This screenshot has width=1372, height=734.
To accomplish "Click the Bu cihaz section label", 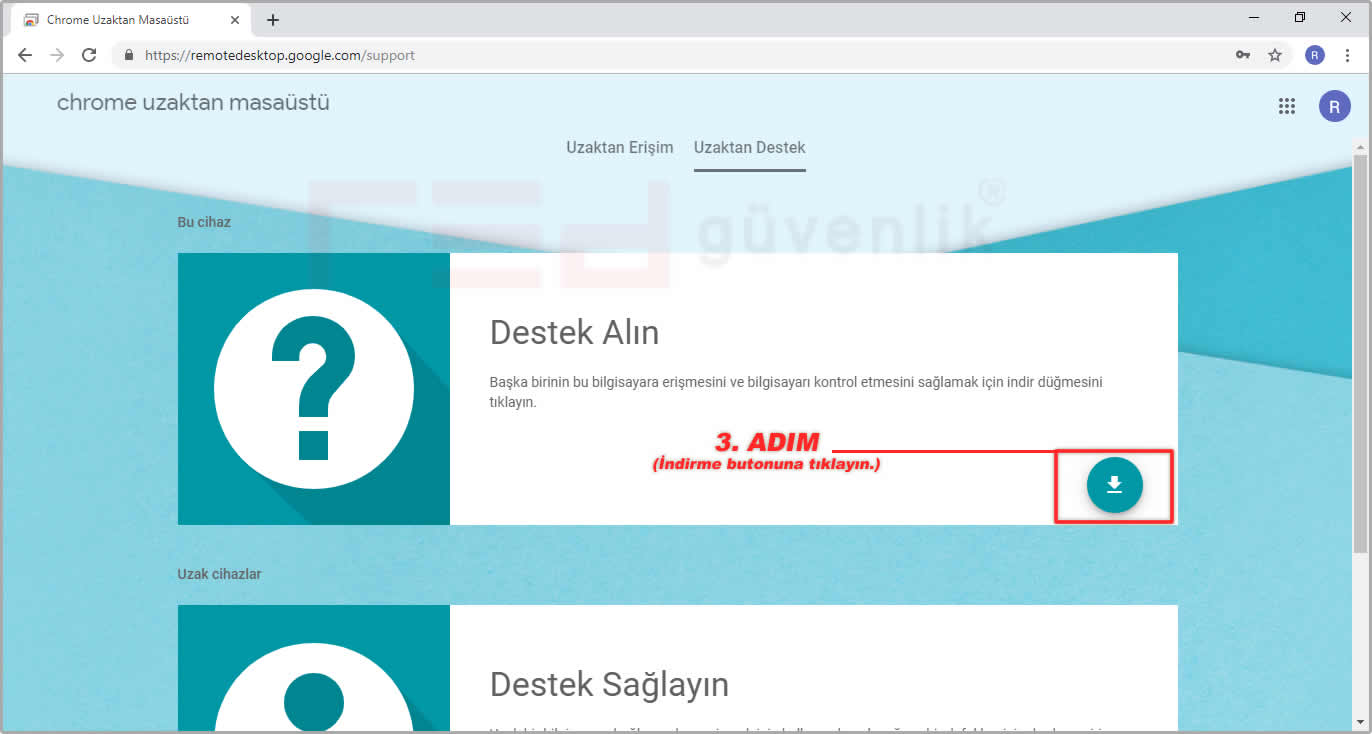I will pyautogui.click(x=204, y=222).
